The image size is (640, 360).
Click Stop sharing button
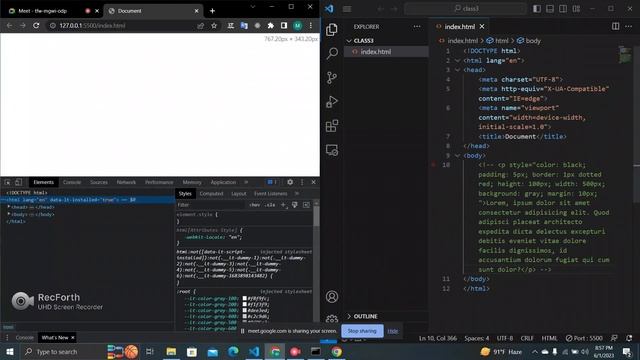pos(362,331)
